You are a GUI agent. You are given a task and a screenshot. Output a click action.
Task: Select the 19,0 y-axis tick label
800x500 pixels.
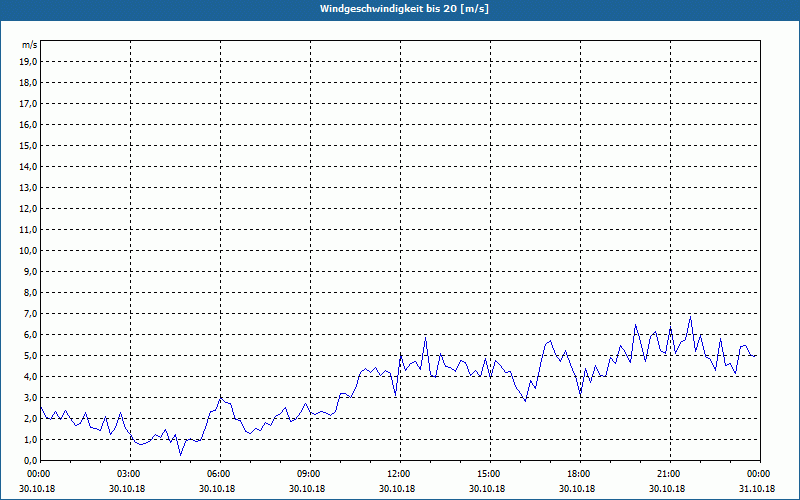point(29,61)
